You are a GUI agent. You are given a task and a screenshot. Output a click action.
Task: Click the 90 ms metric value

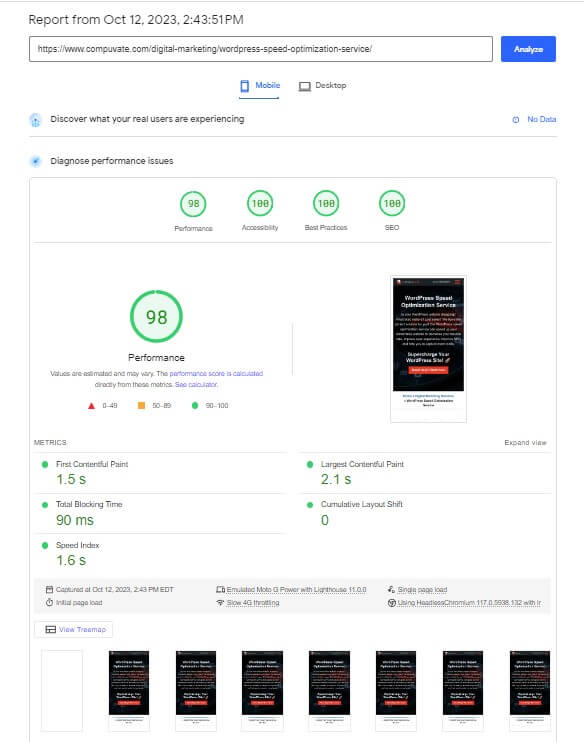pos(75,520)
